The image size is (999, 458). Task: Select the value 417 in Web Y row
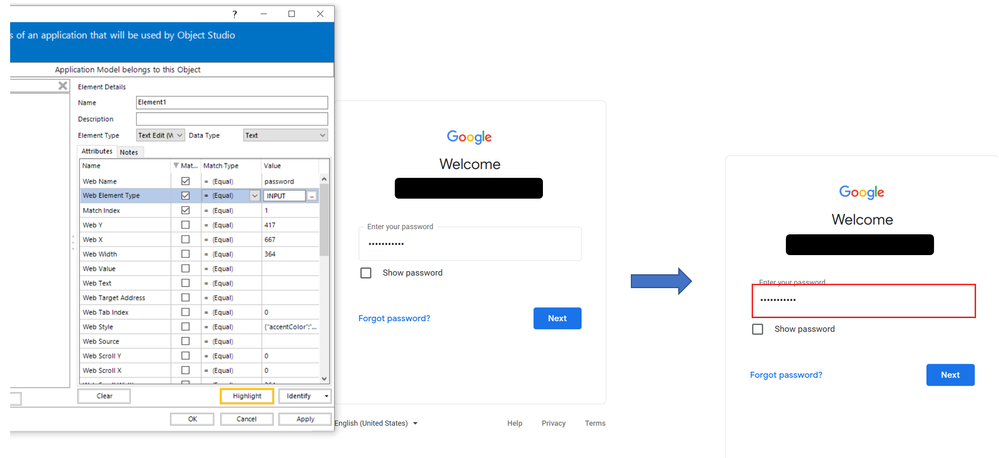(269, 225)
